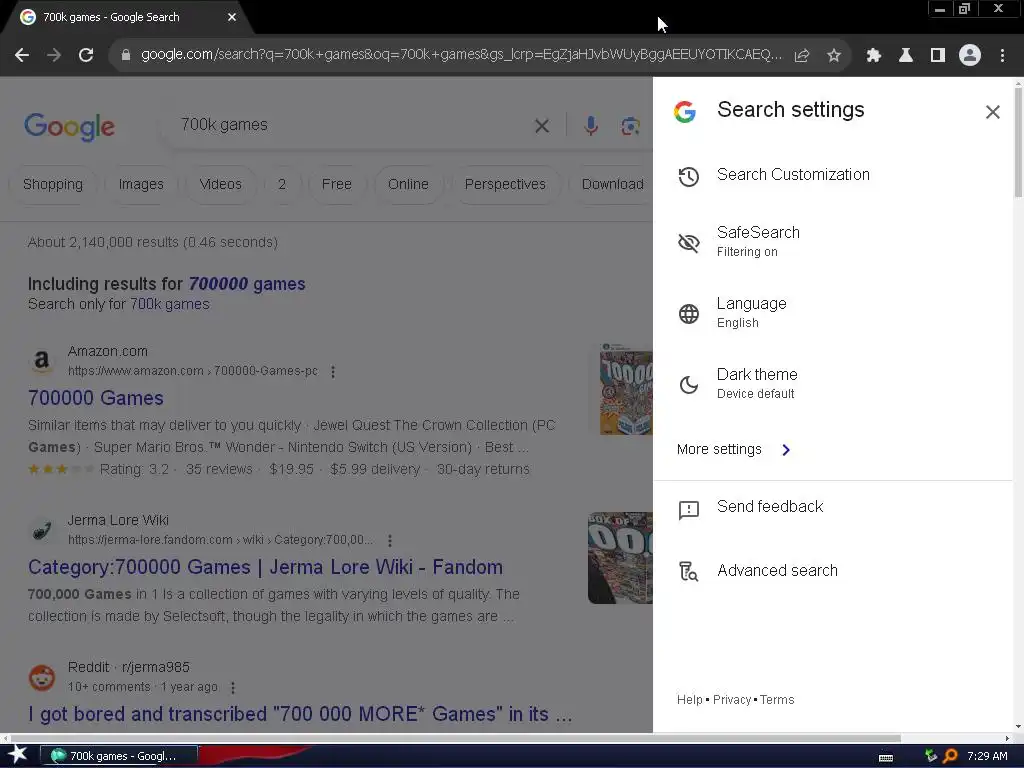Click the 7:29 AM clock
1024x768 pixels.
tap(987, 756)
